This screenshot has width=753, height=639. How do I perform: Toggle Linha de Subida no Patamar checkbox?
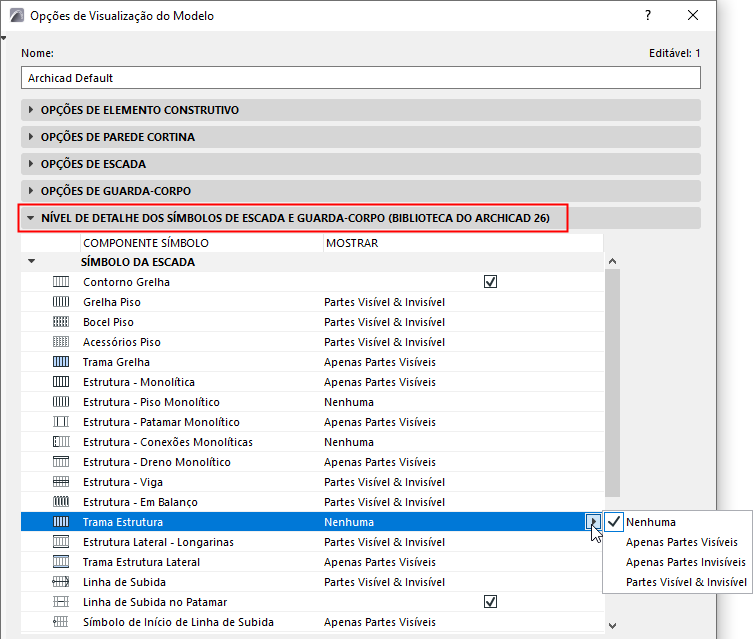(x=490, y=602)
